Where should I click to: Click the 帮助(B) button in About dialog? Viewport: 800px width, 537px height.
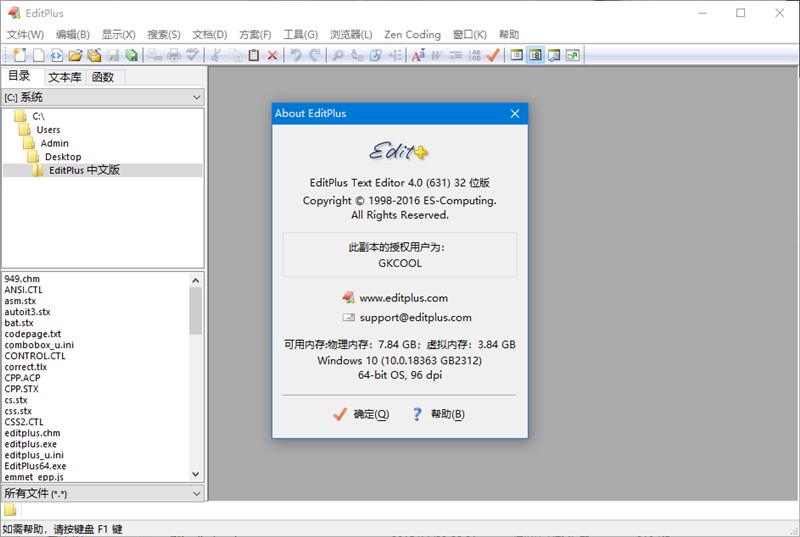439,414
